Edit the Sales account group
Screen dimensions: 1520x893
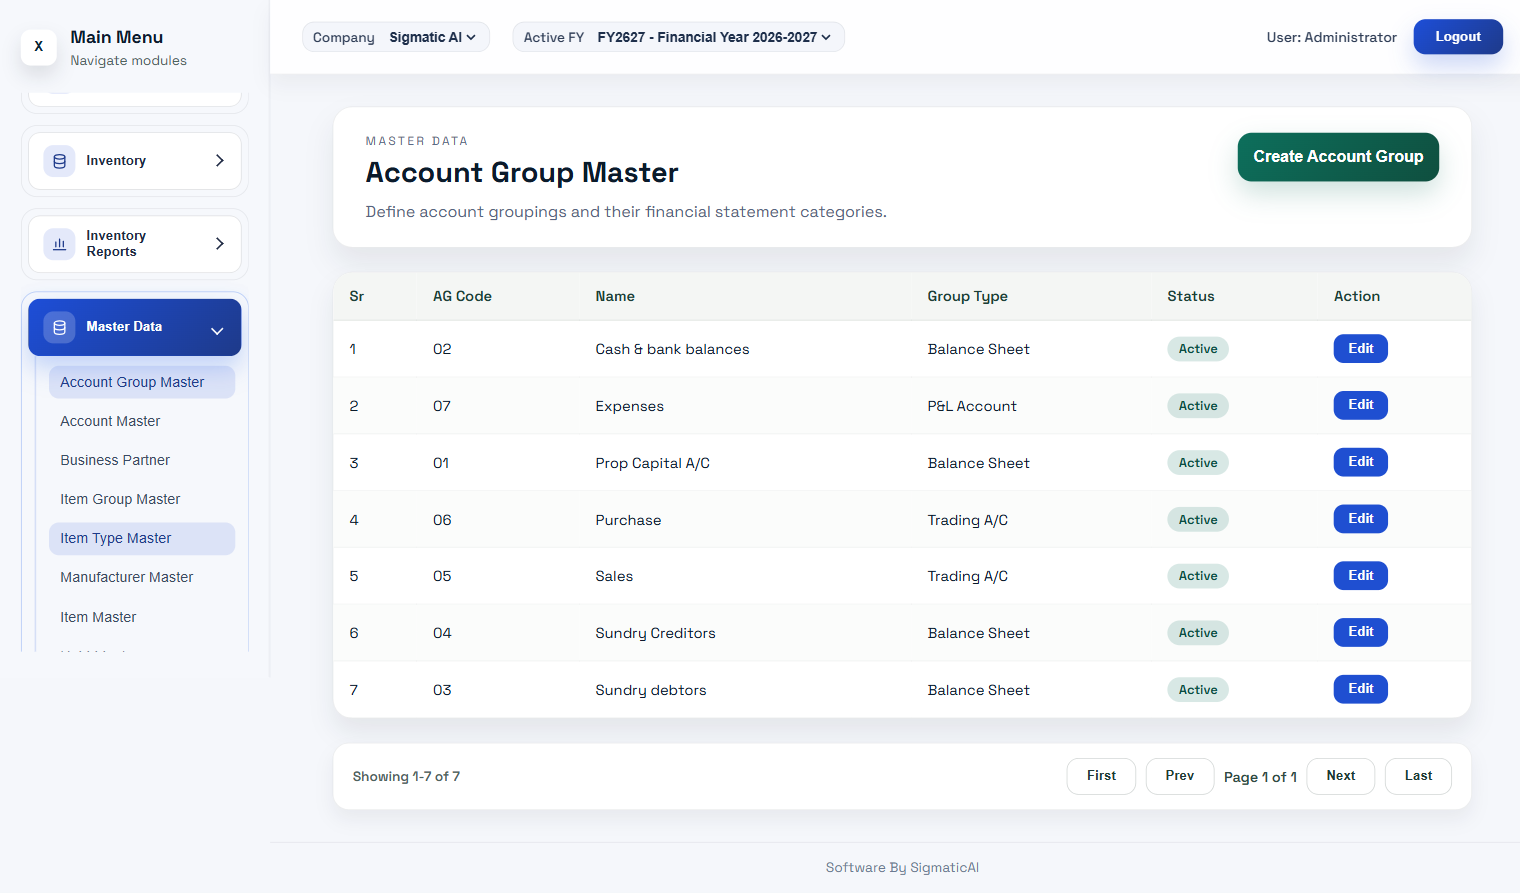point(1361,576)
